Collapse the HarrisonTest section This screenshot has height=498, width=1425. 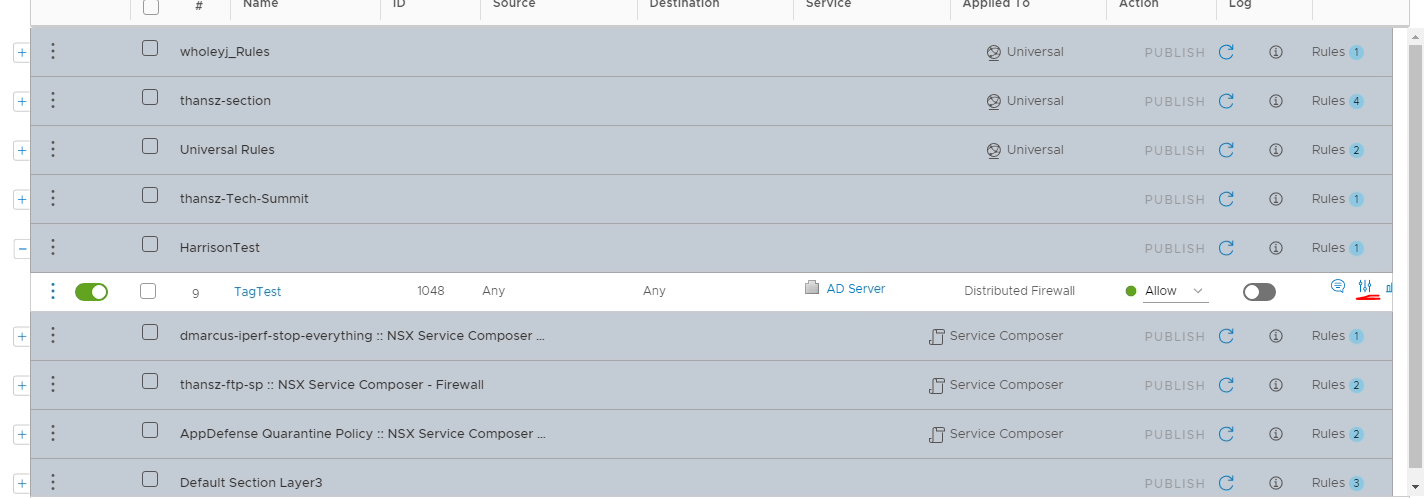[22, 249]
